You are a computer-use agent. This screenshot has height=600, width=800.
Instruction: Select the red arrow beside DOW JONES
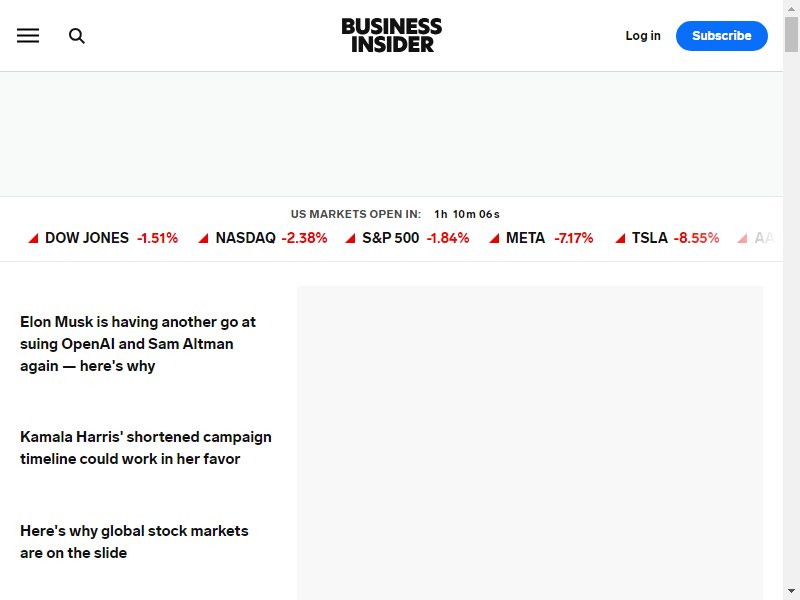(33, 238)
